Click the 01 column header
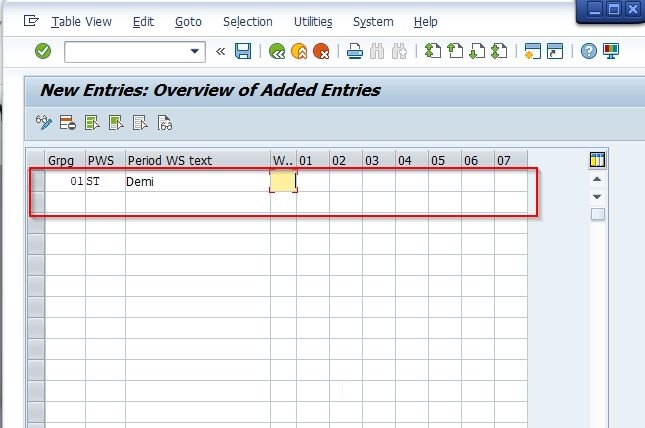645x428 pixels. coord(313,160)
